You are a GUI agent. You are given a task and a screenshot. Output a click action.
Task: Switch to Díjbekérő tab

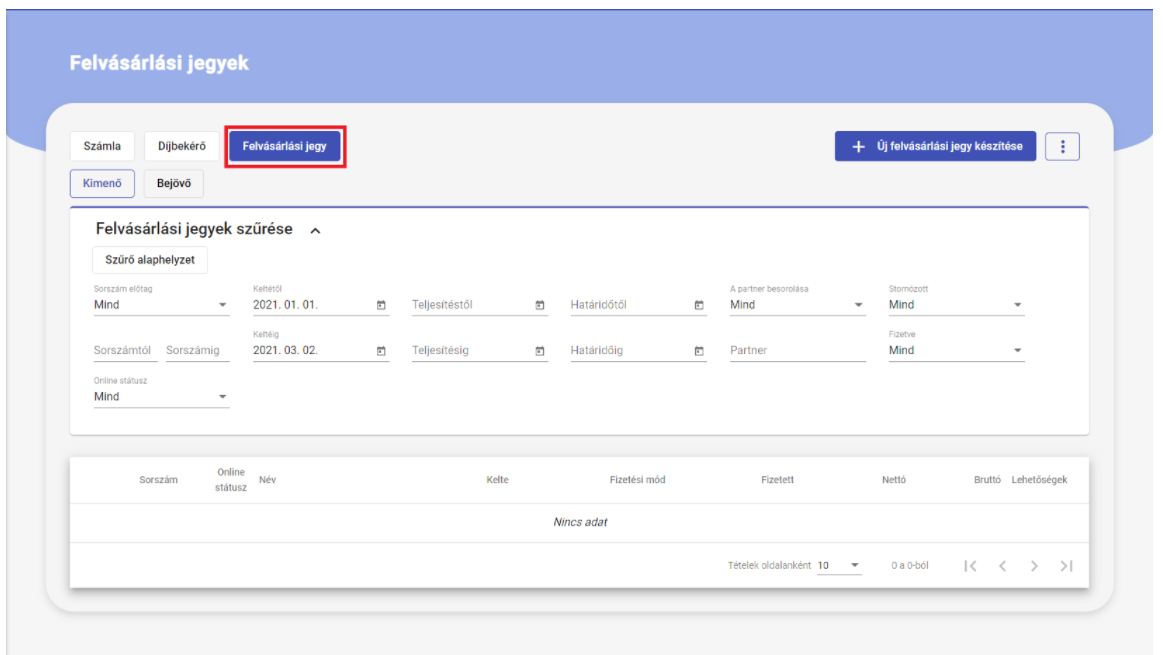(182, 146)
